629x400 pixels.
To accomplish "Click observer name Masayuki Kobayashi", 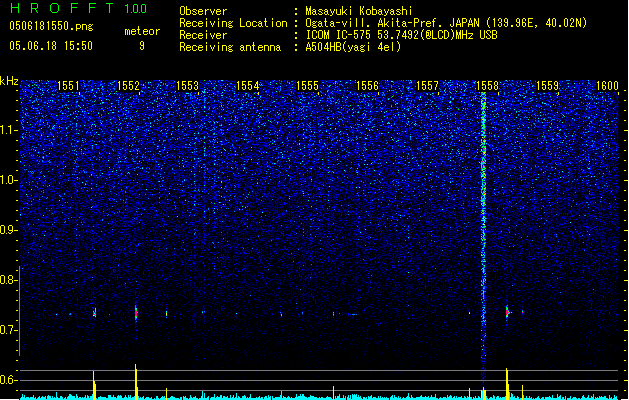I will point(359,11).
